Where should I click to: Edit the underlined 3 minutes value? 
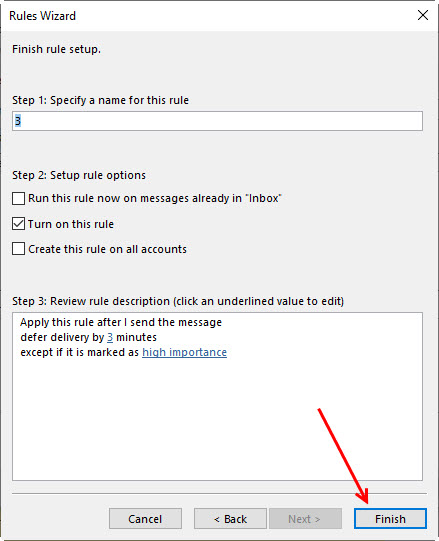(110, 337)
